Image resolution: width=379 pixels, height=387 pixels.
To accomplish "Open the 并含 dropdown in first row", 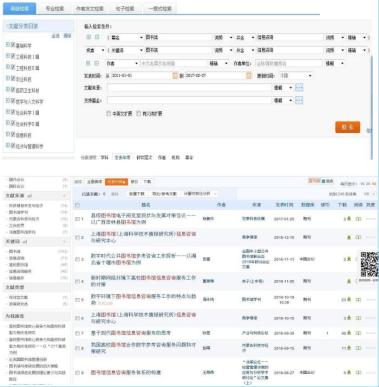I will point(245,37).
